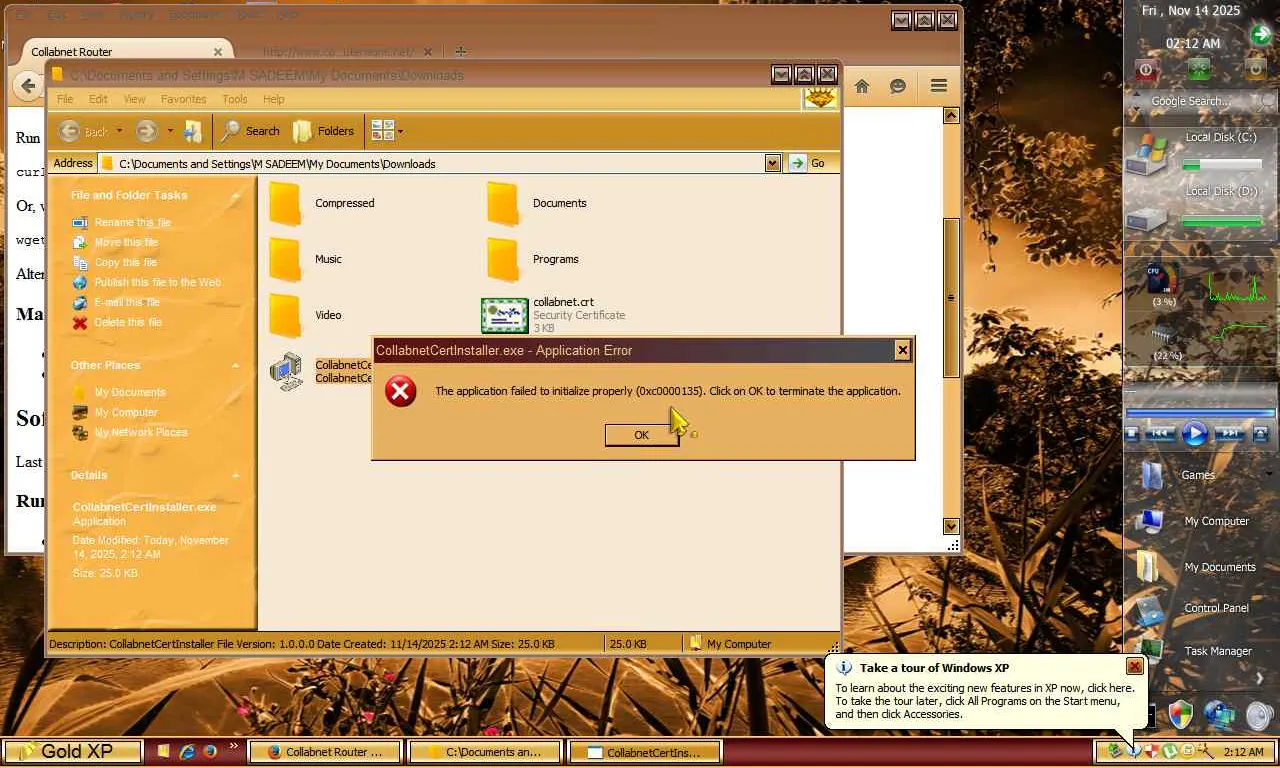Select the CollabnetCertInstaller.exe file icon
The width and height of the screenshot is (1280, 768).
pos(287,371)
